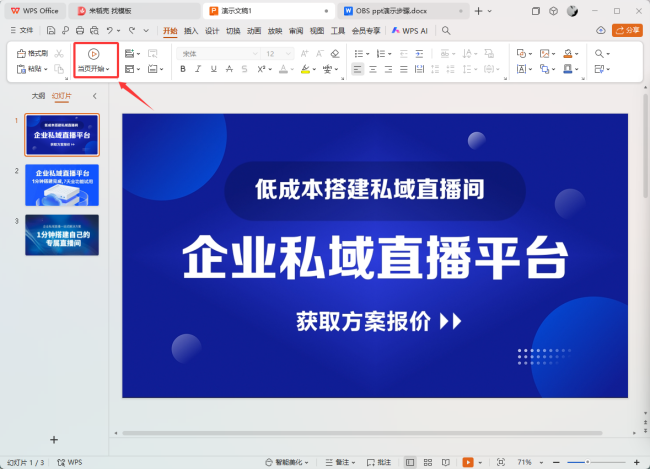Open the font name dropdown

coord(215,52)
